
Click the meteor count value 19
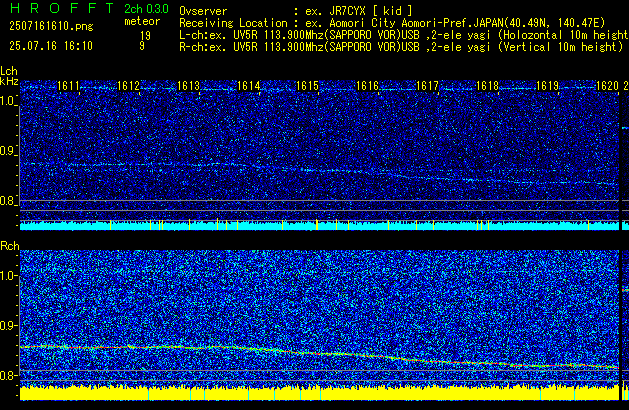point(145,36)
